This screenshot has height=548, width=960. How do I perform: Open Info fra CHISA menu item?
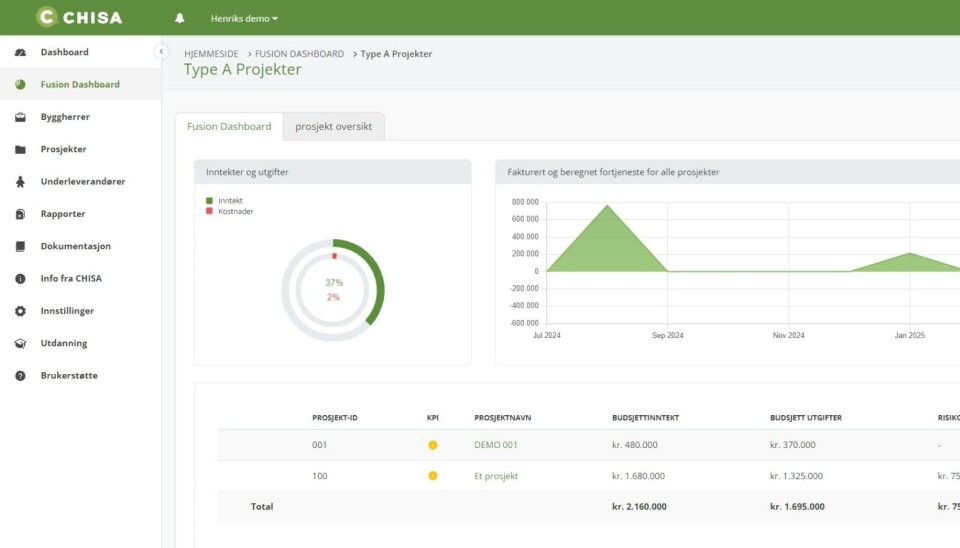pyautogui.click(x=71, y=279)
